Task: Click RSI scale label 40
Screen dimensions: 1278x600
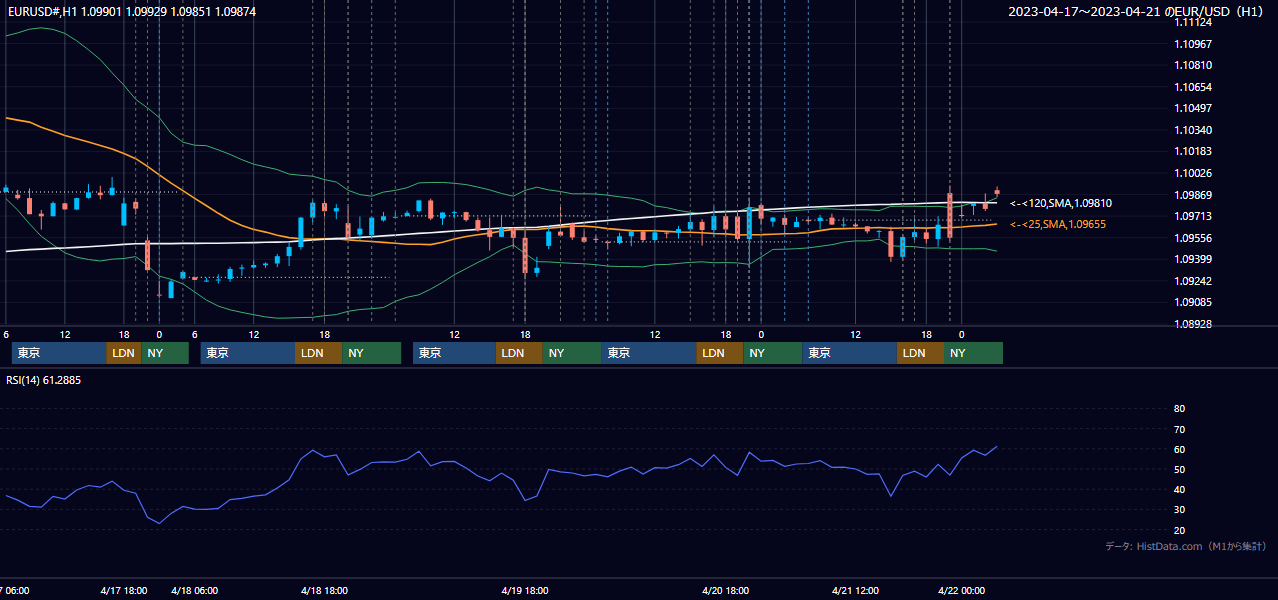Action: (1179, 489)
